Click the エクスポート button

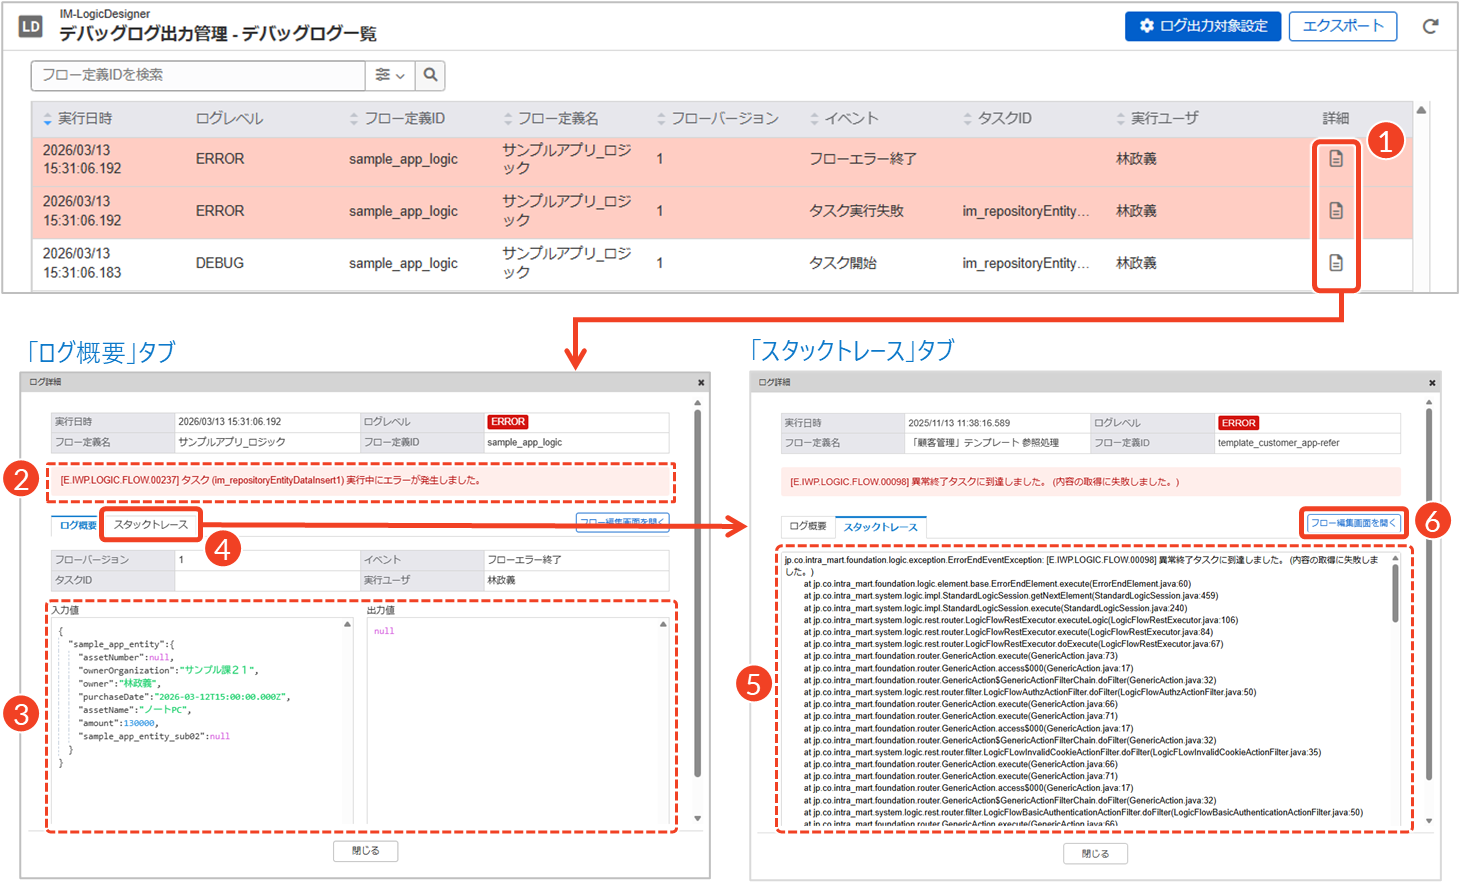tap(1342, 26)
